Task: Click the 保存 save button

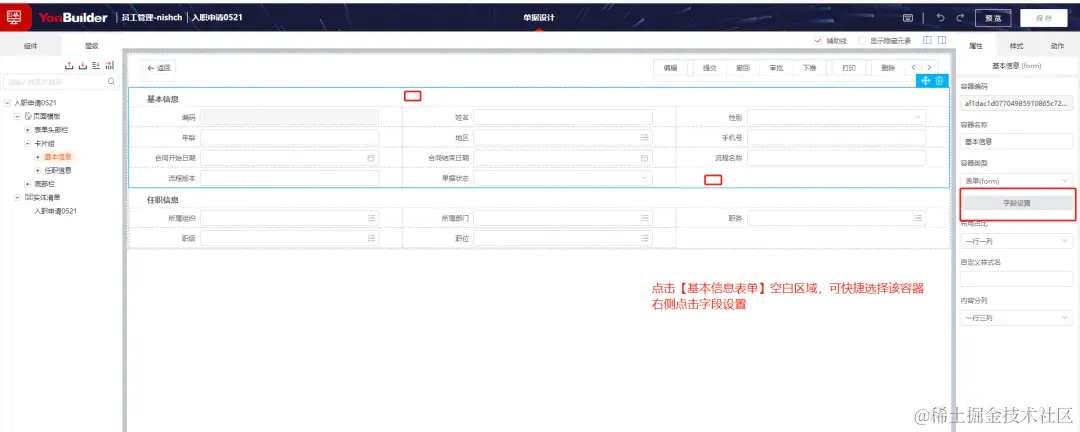Action: point(1043,19)
